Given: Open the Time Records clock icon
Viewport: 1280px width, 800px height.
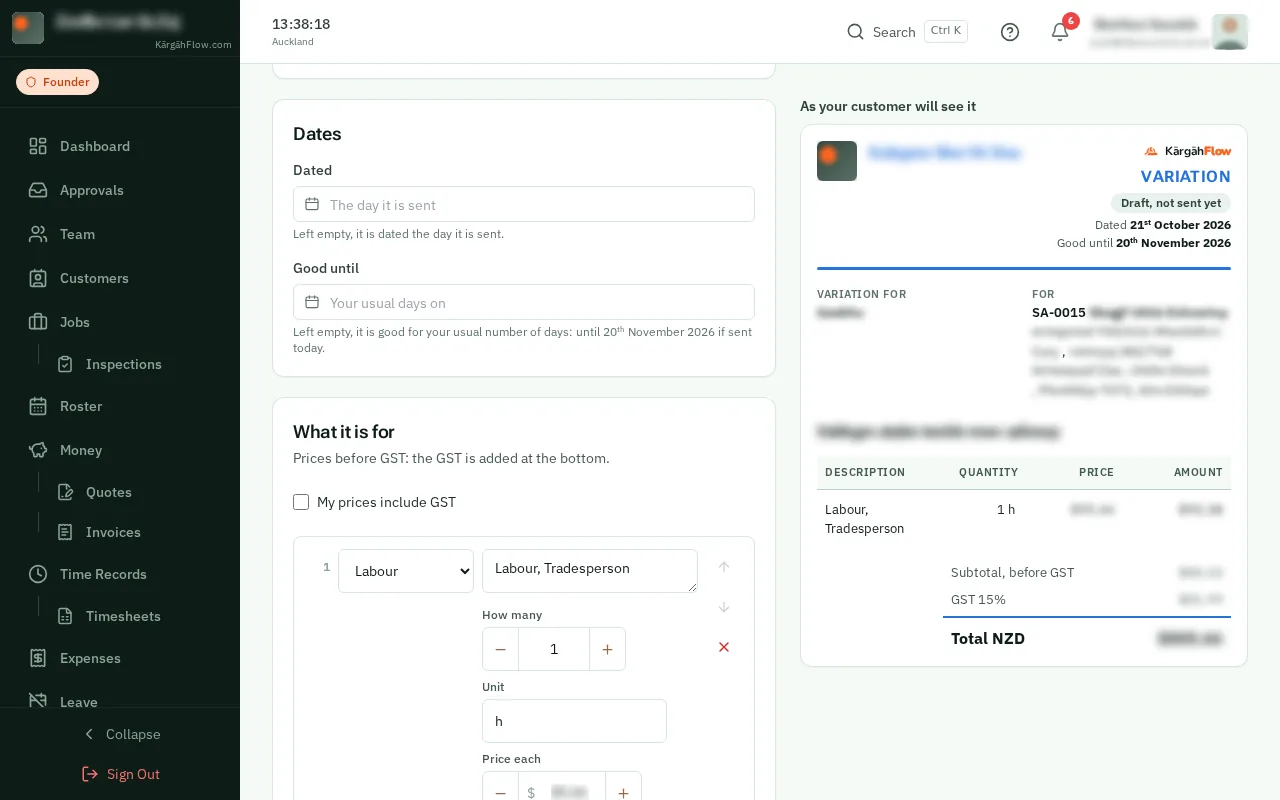Looking at the screenshot, I should [x=38, y=574].
